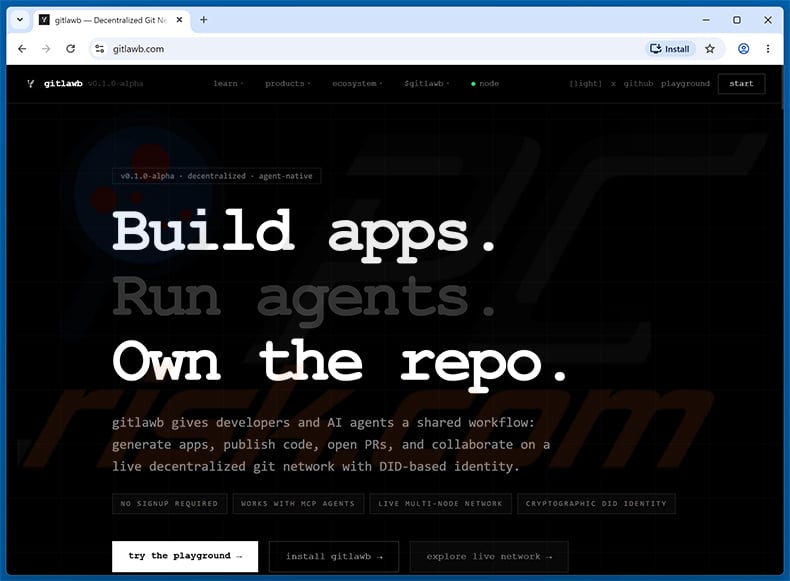Click explore live network button
790x581 pixels.
(x=489, y=556)
